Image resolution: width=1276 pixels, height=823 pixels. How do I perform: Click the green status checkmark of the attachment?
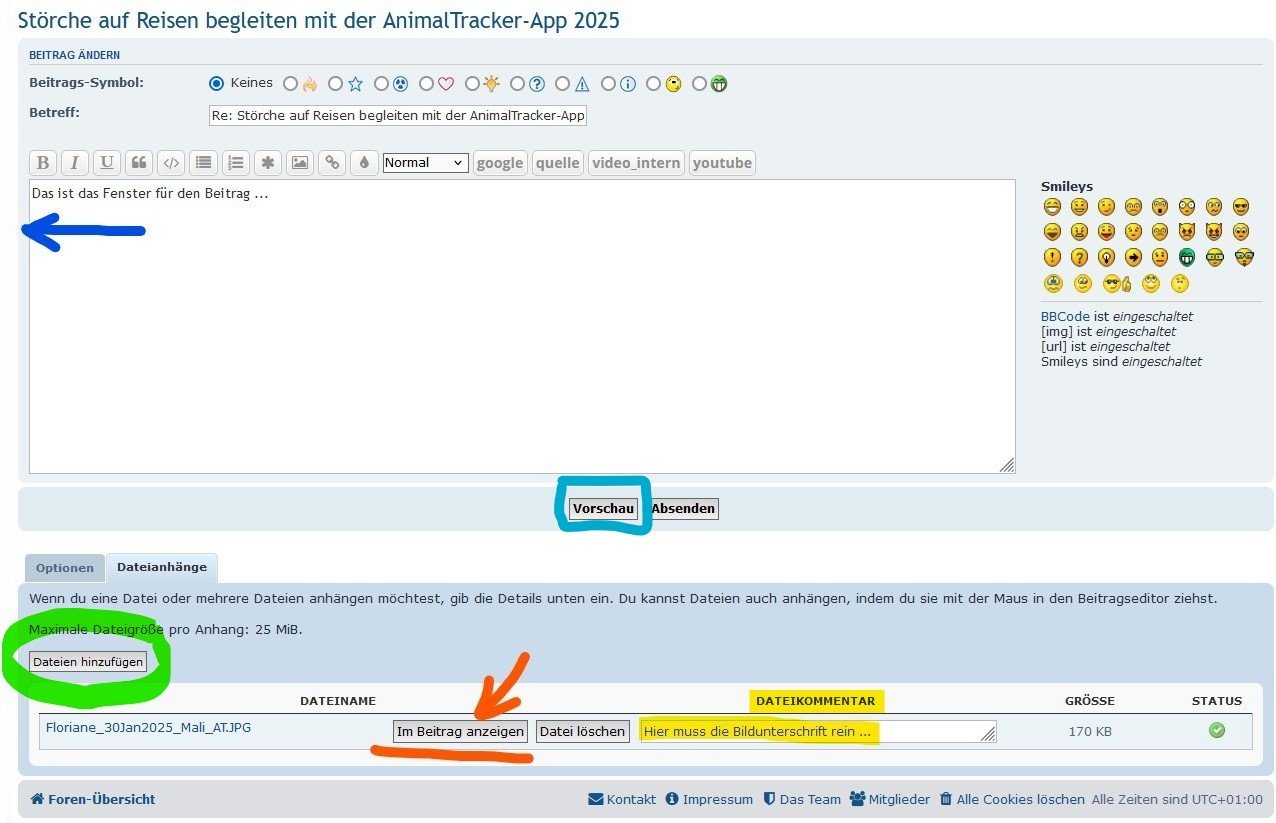[x=1216, y=730]
